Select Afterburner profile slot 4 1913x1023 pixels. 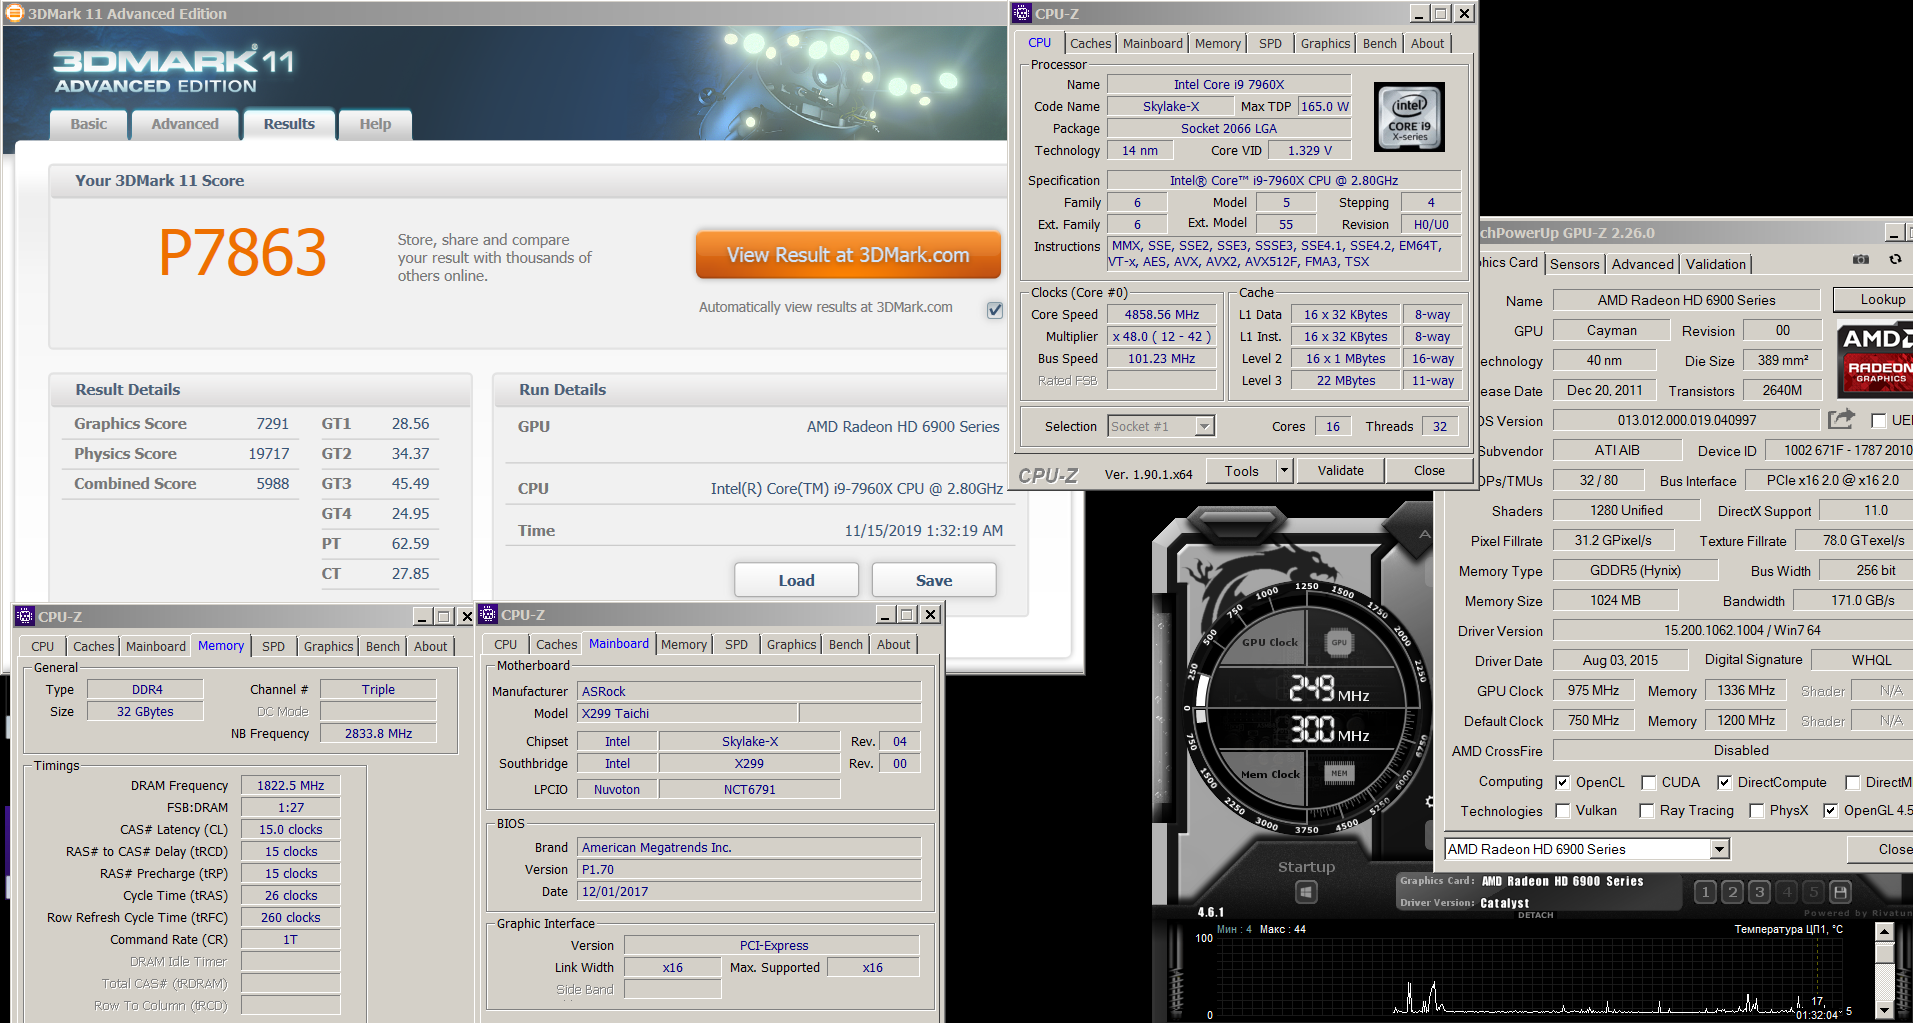pos(1787,892)
